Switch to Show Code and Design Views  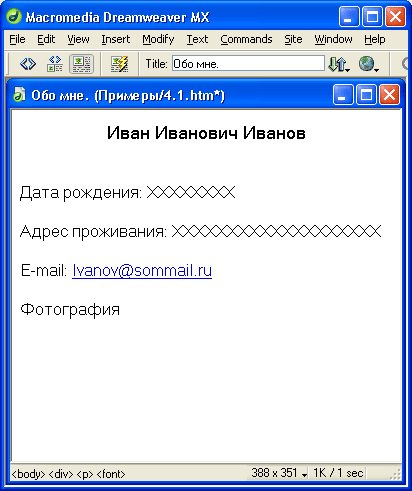[x=55, y=64]
